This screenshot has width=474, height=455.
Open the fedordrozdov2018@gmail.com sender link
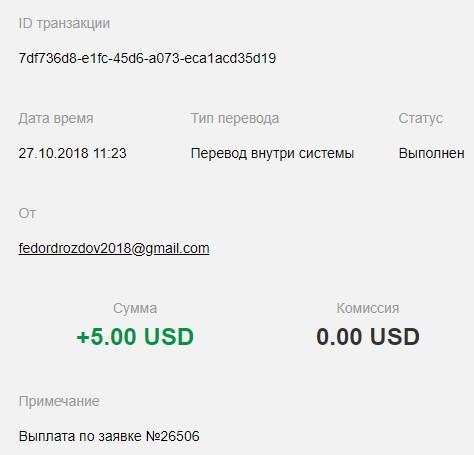(x=114, y=248)
